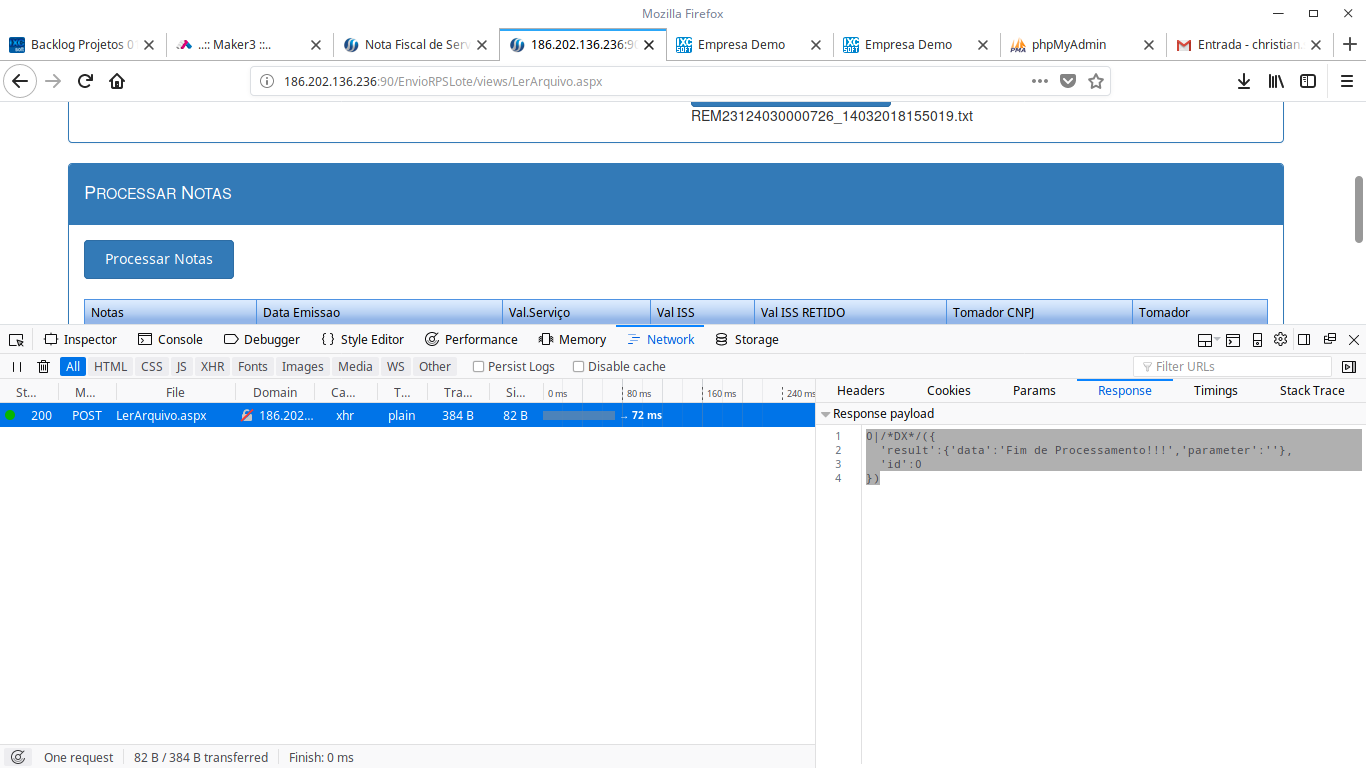Open the Performance panel

click(471, 339)
